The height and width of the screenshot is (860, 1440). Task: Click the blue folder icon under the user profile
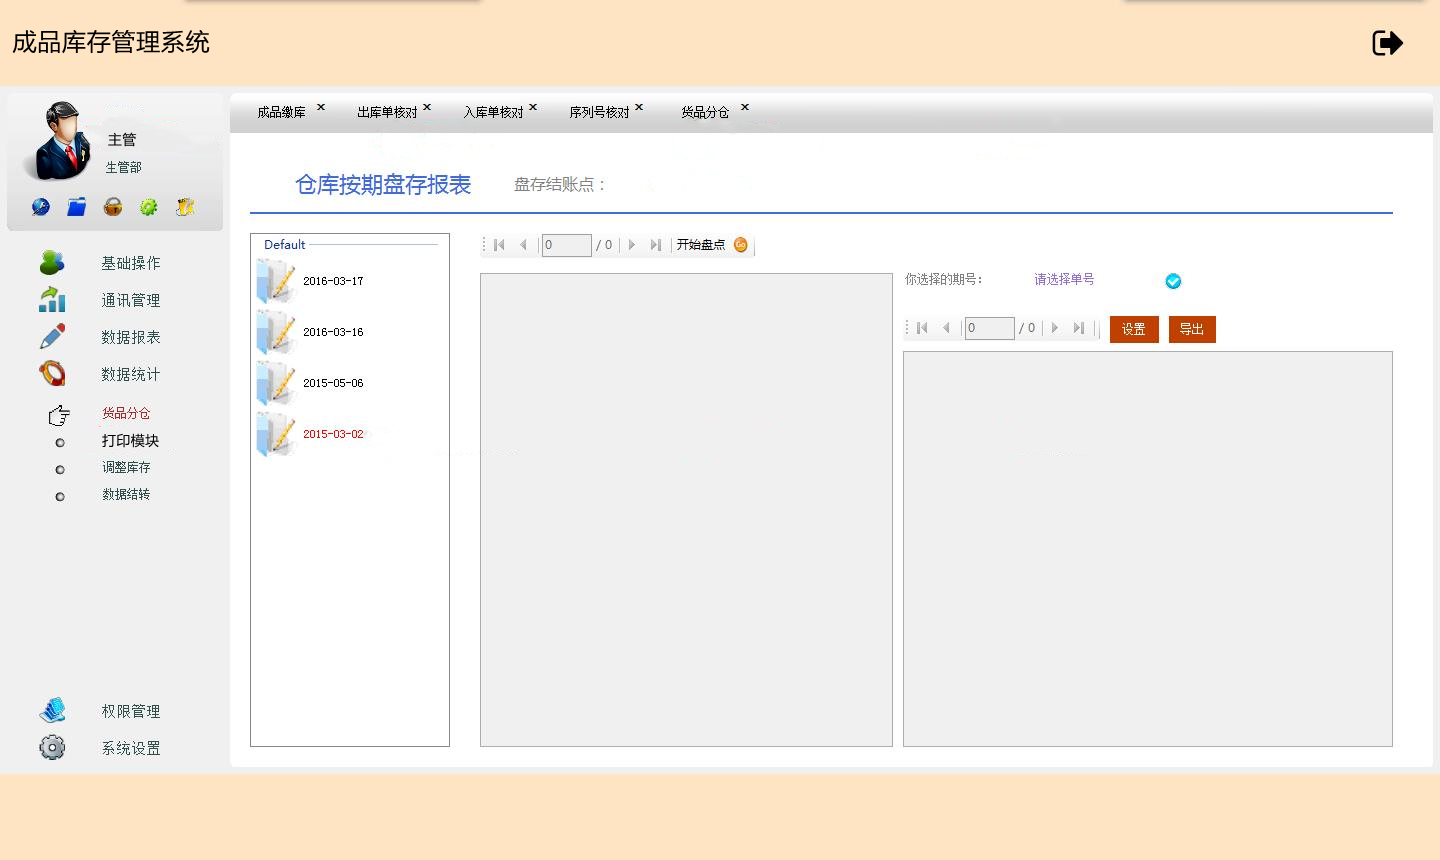77,207
